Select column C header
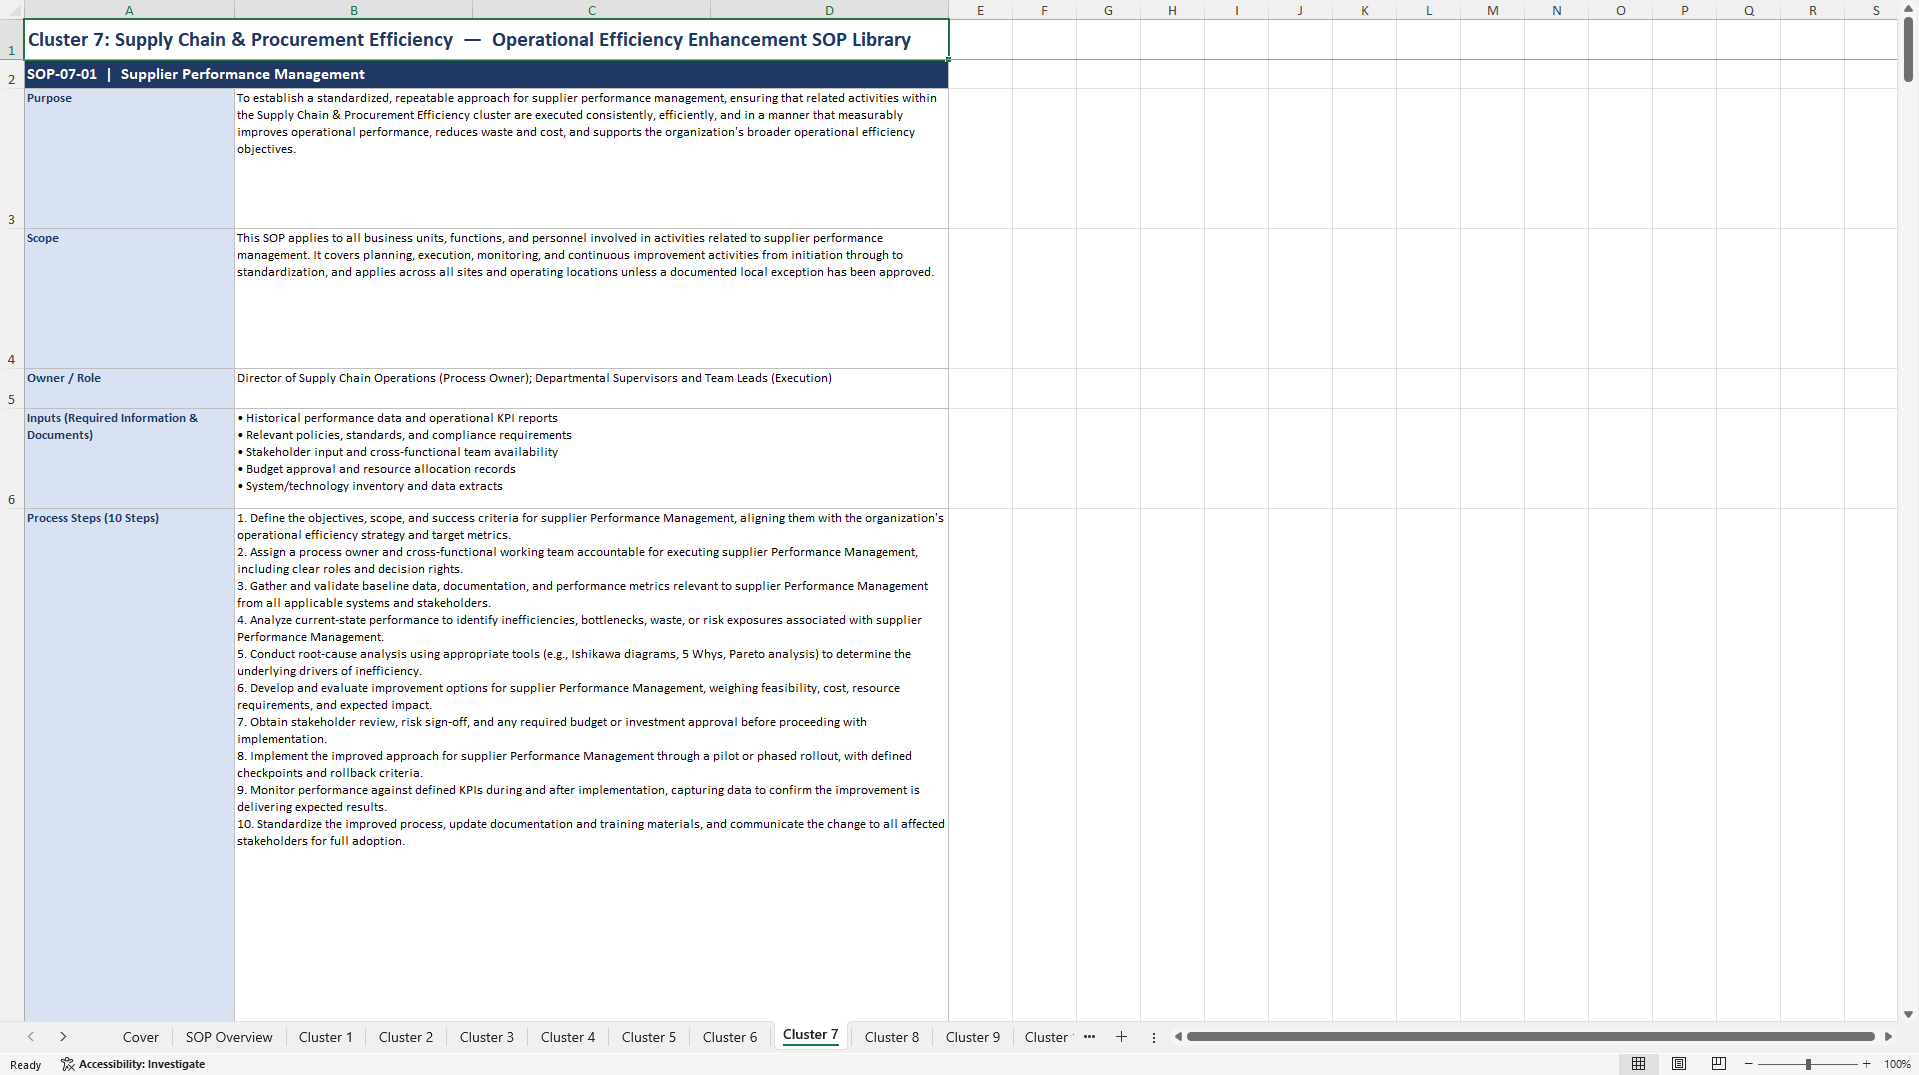The height and width of the screenshot is (1075, 1919). point(592,10)
